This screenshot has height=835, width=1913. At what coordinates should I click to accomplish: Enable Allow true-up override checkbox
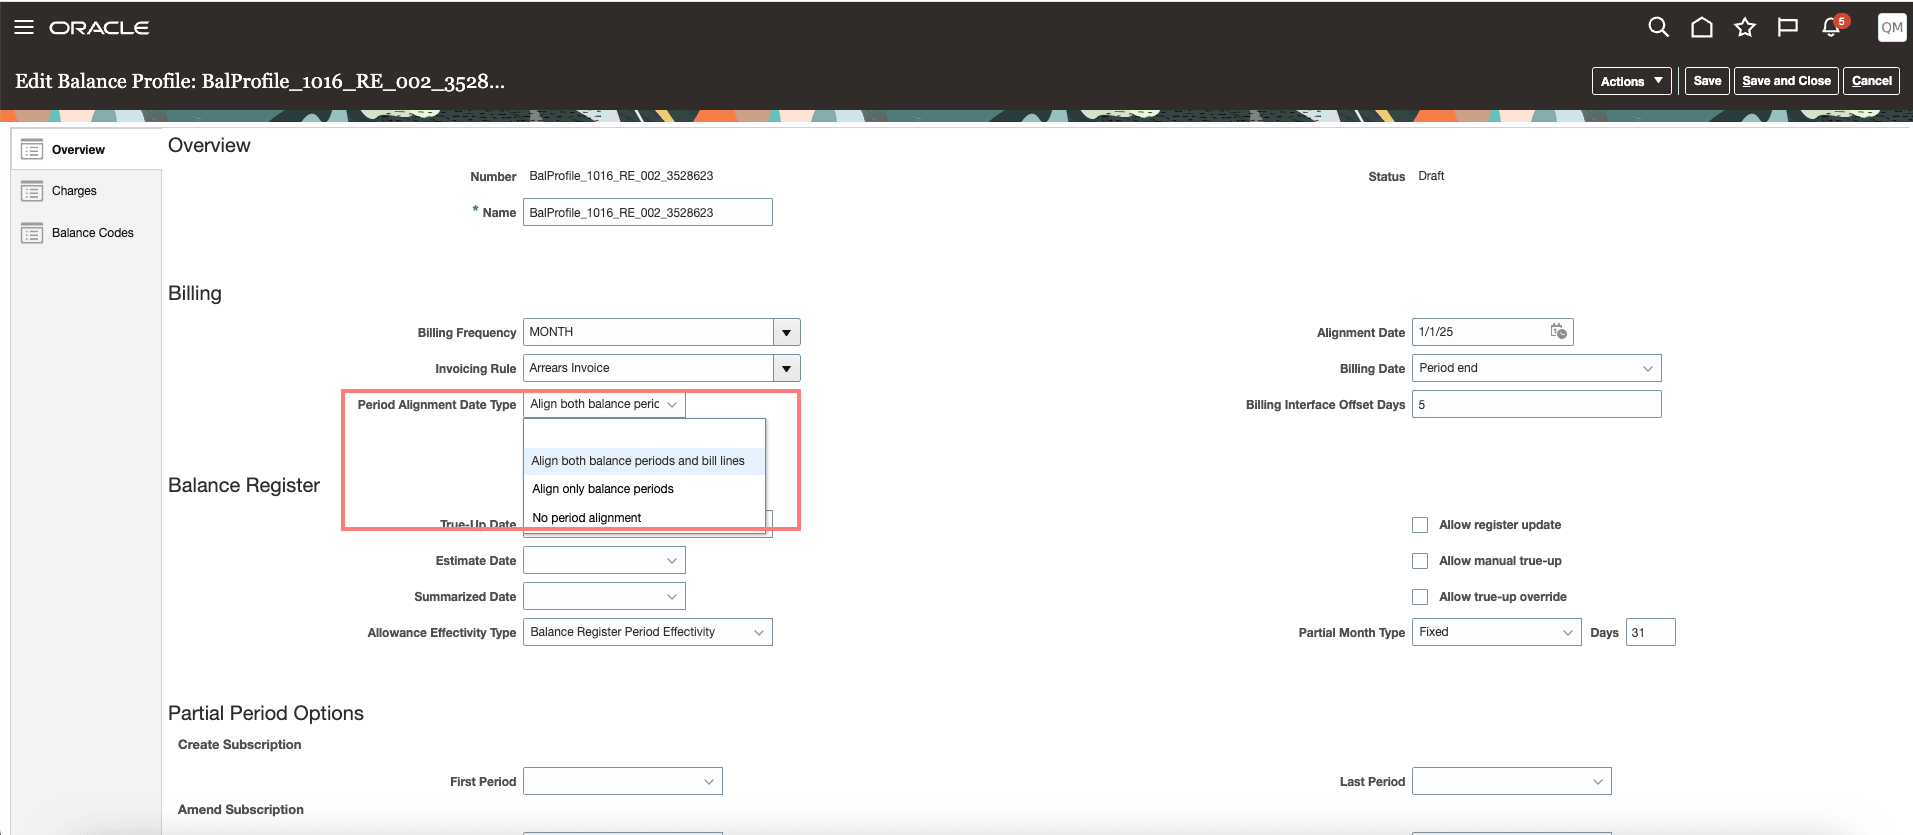1420,597
